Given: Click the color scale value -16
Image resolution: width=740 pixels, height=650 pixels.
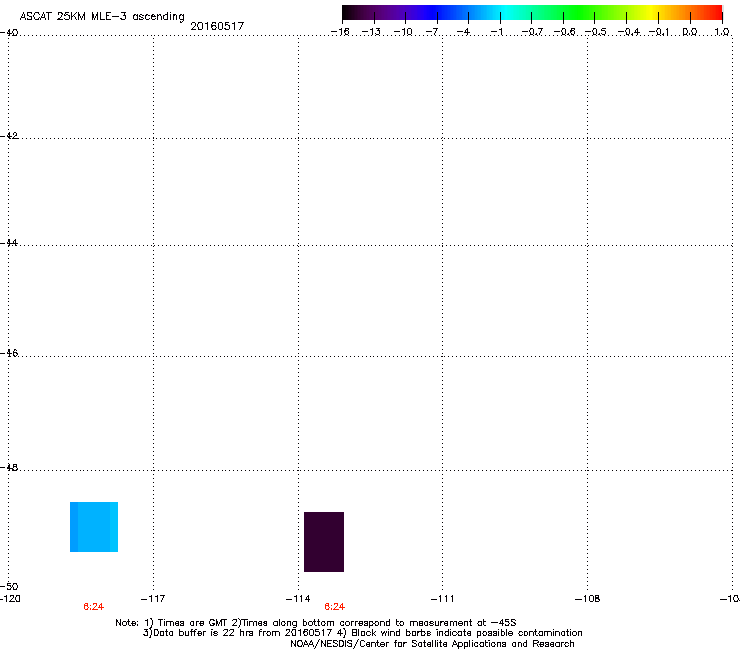Looking at the screenshot, I should (x=340, y=32).
